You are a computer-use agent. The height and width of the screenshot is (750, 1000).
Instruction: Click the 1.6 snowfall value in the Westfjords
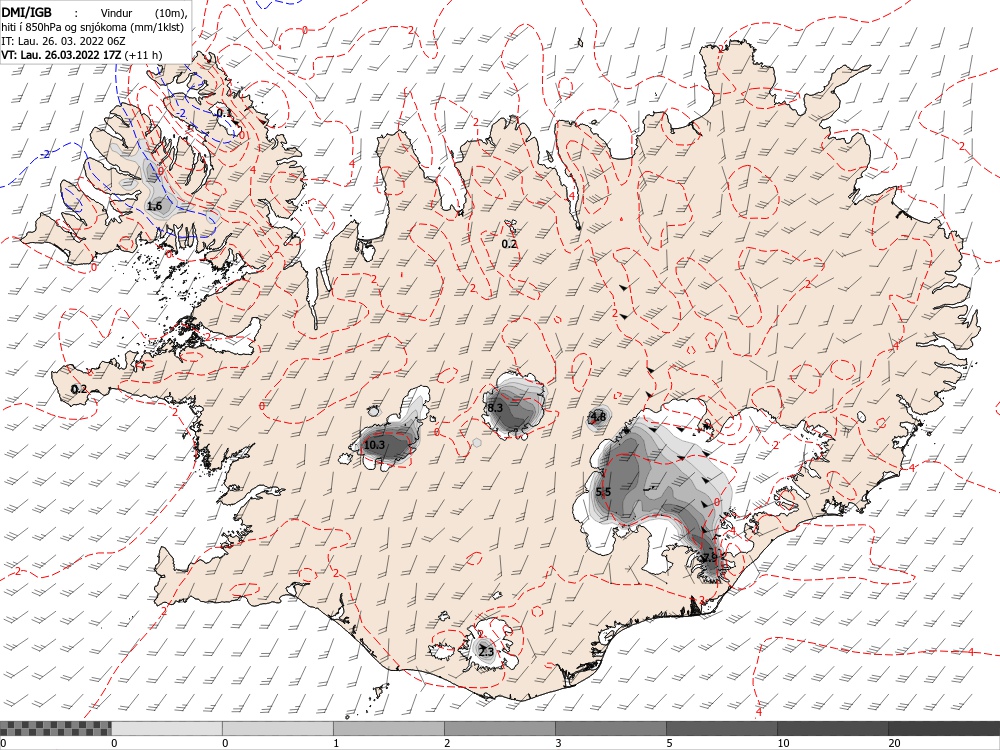[x=154, y=206]
